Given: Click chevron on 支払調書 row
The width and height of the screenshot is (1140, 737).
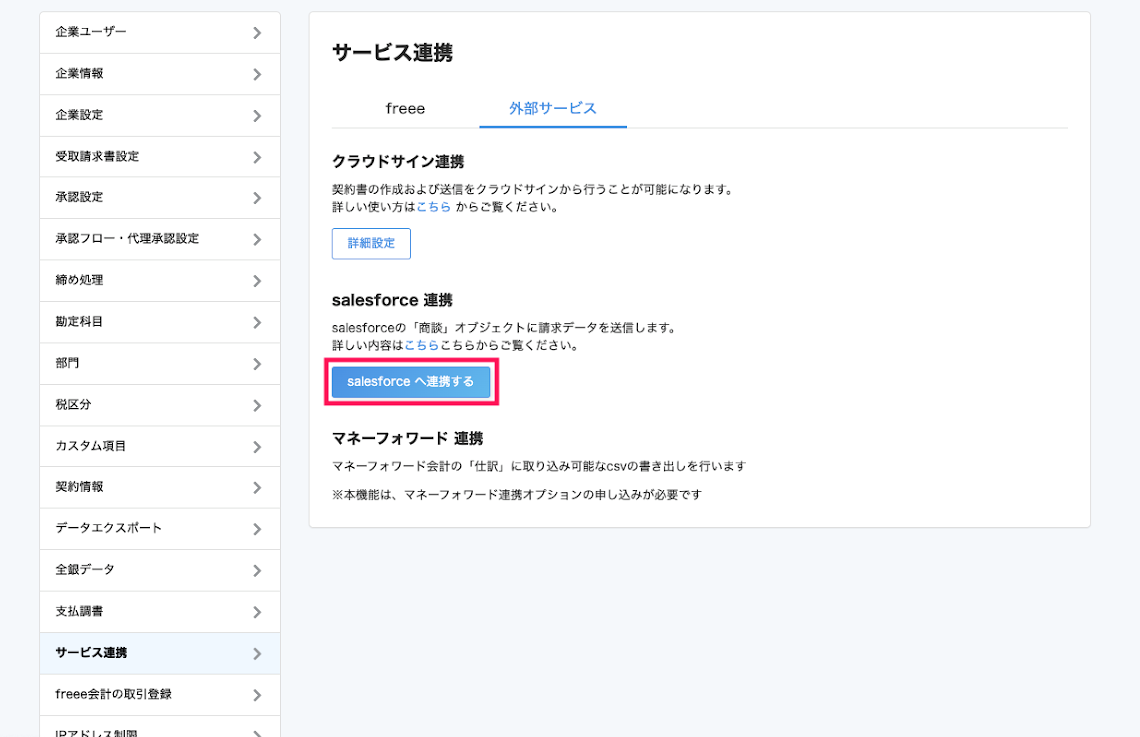Looking at the screenshot, I should coord(257,612).
